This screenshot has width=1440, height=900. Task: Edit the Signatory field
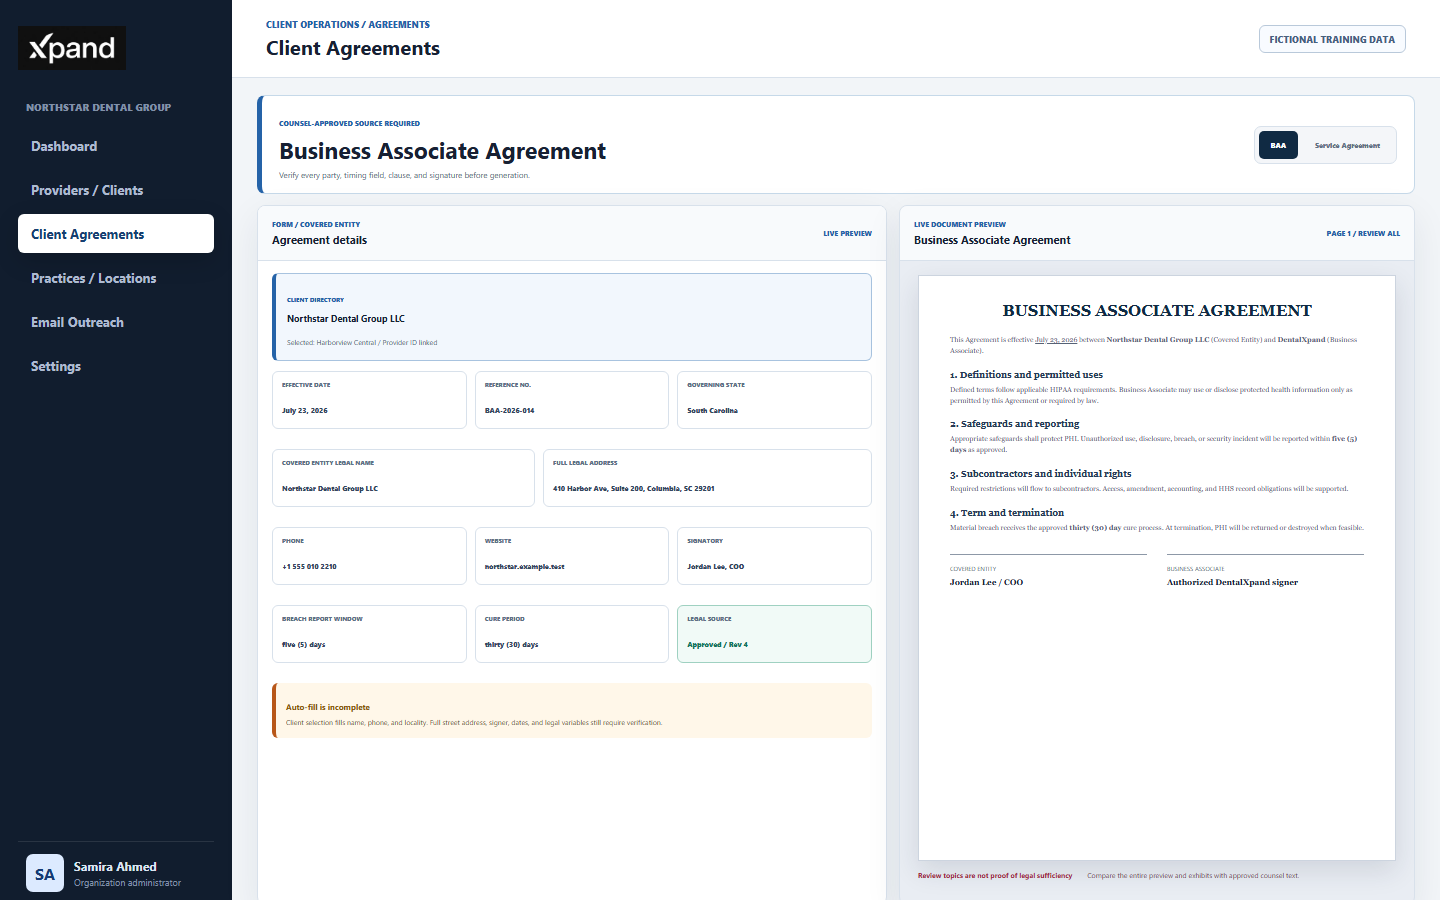pyautogui.click(x=774, y=556)
